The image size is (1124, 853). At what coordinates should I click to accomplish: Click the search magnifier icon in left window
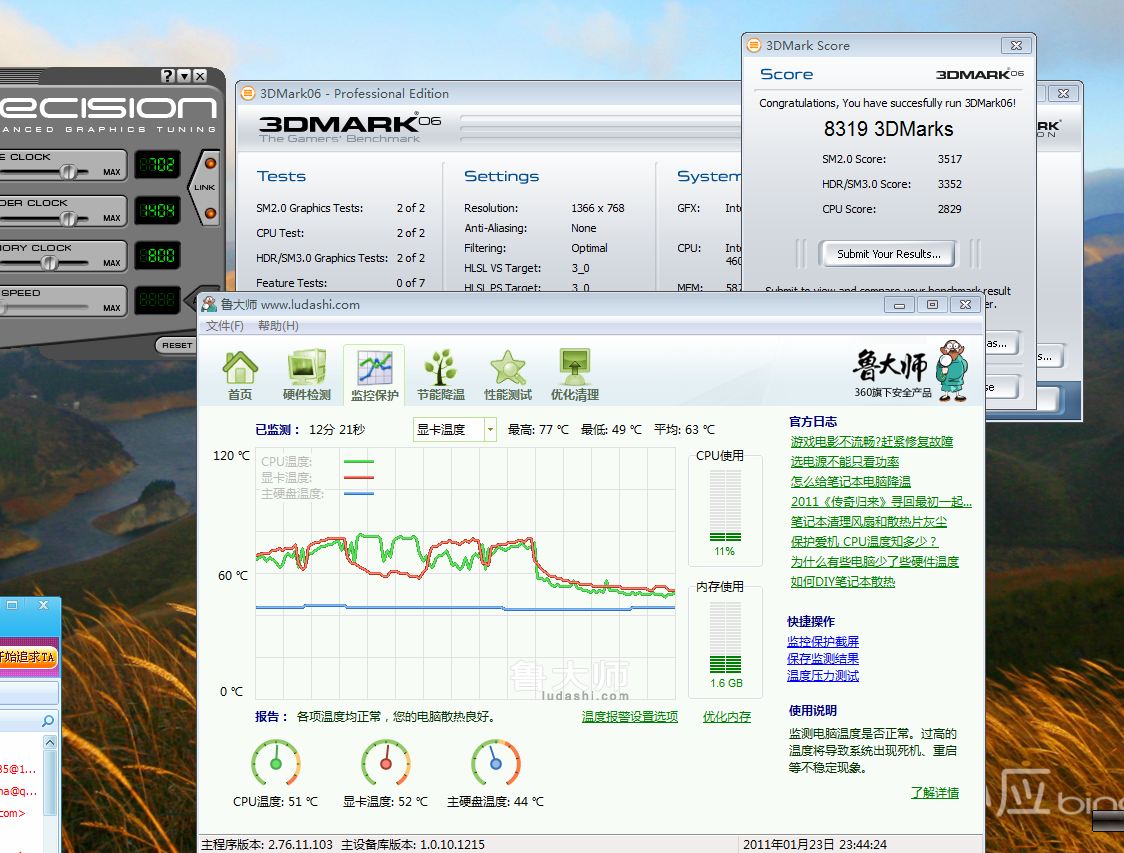tap(48, 720)
